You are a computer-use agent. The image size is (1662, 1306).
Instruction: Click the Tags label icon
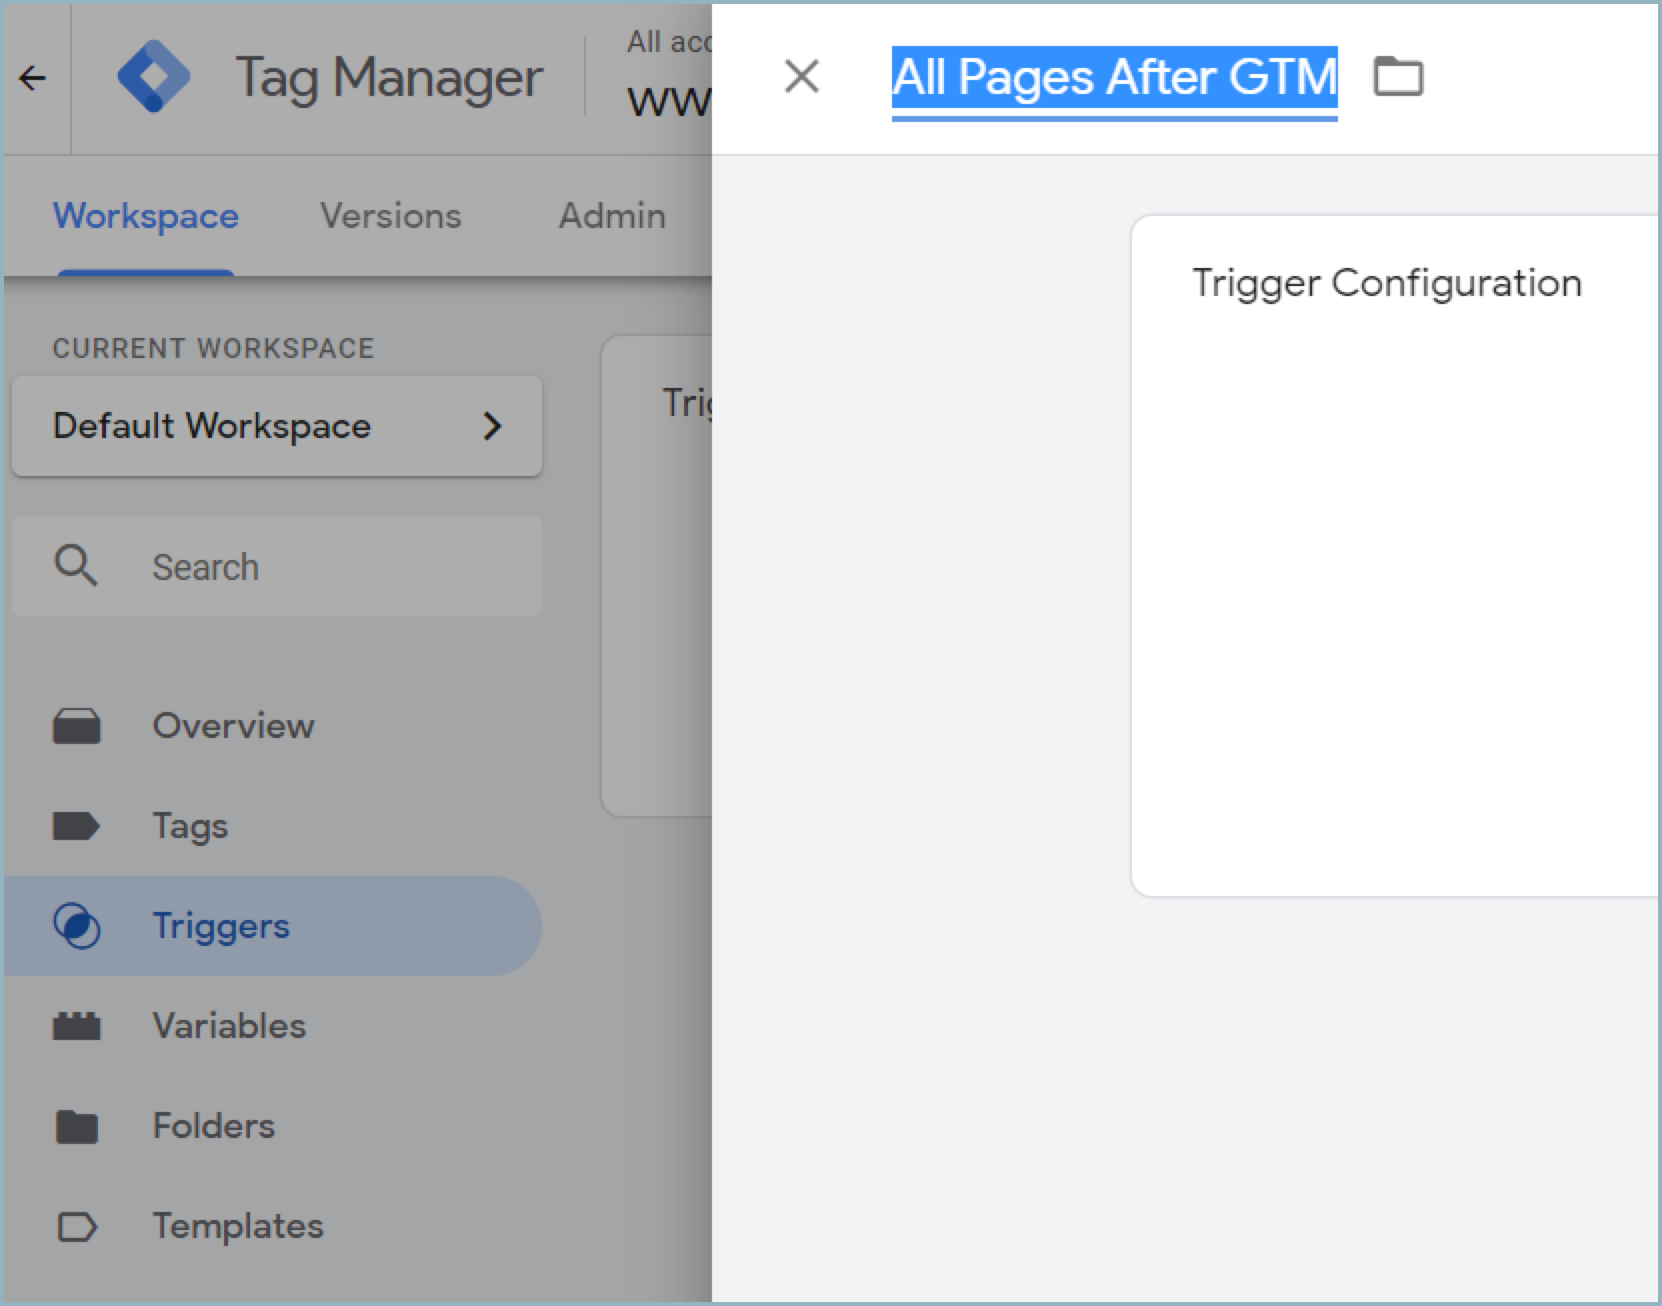[x=76, y=826]
